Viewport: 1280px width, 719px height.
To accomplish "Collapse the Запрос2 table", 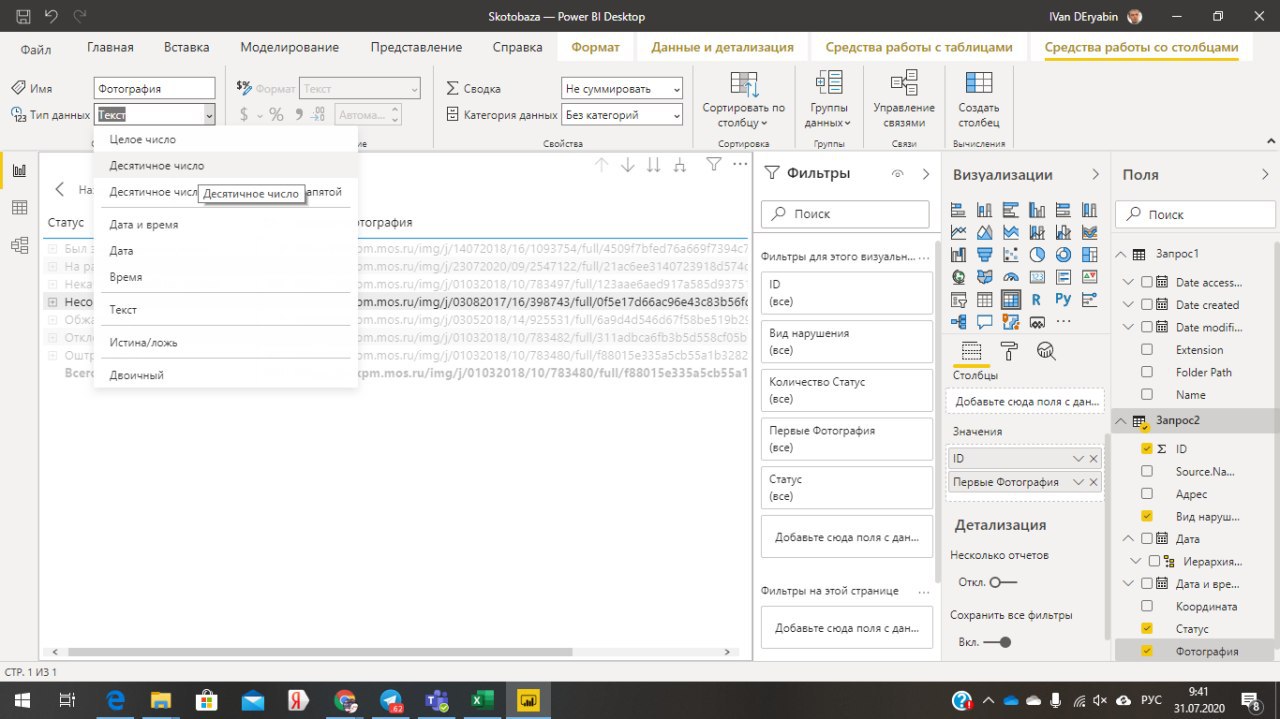I will point(1122,421).
